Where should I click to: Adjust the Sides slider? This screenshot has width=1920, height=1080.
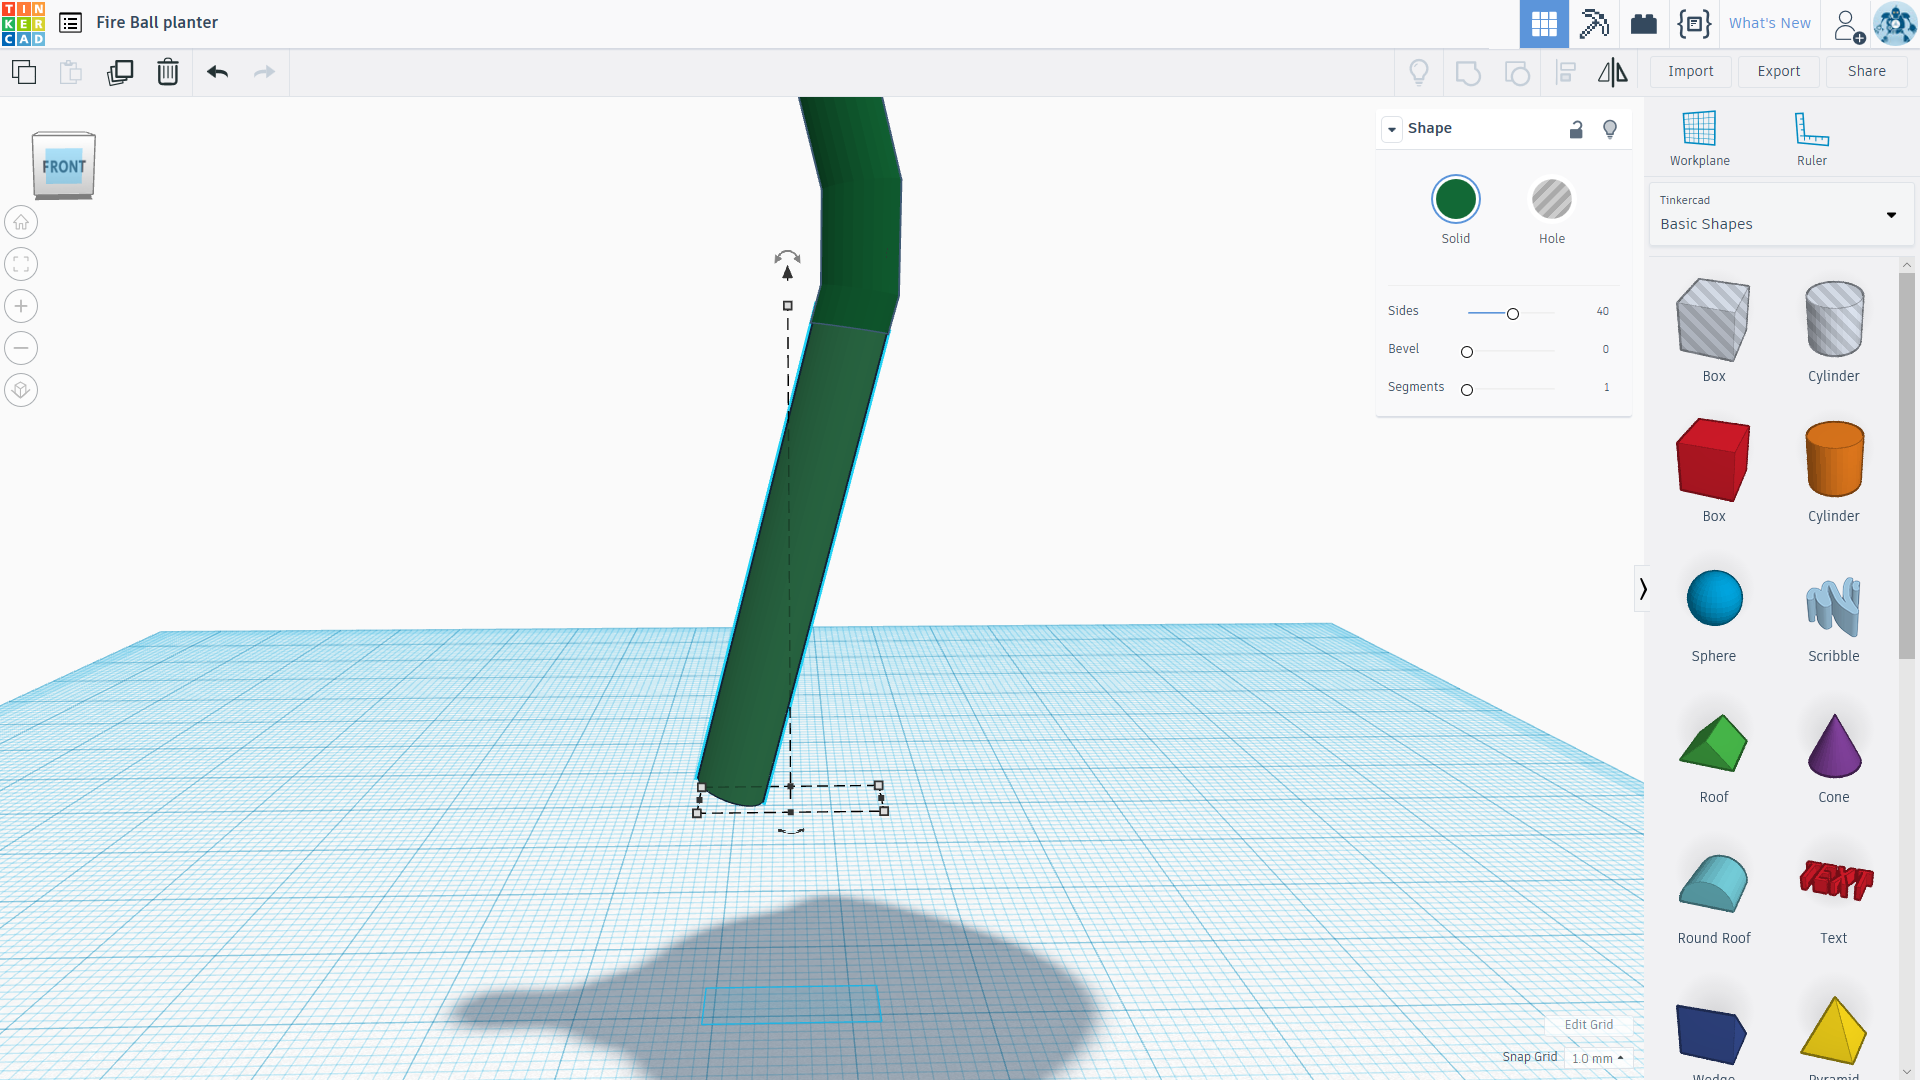coord(1512,314)
